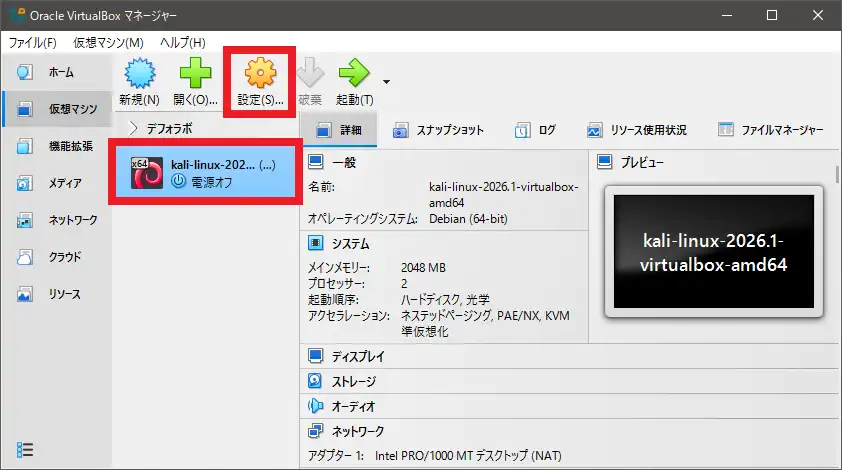Click the オーディオ speaker icon

point(316,406)
